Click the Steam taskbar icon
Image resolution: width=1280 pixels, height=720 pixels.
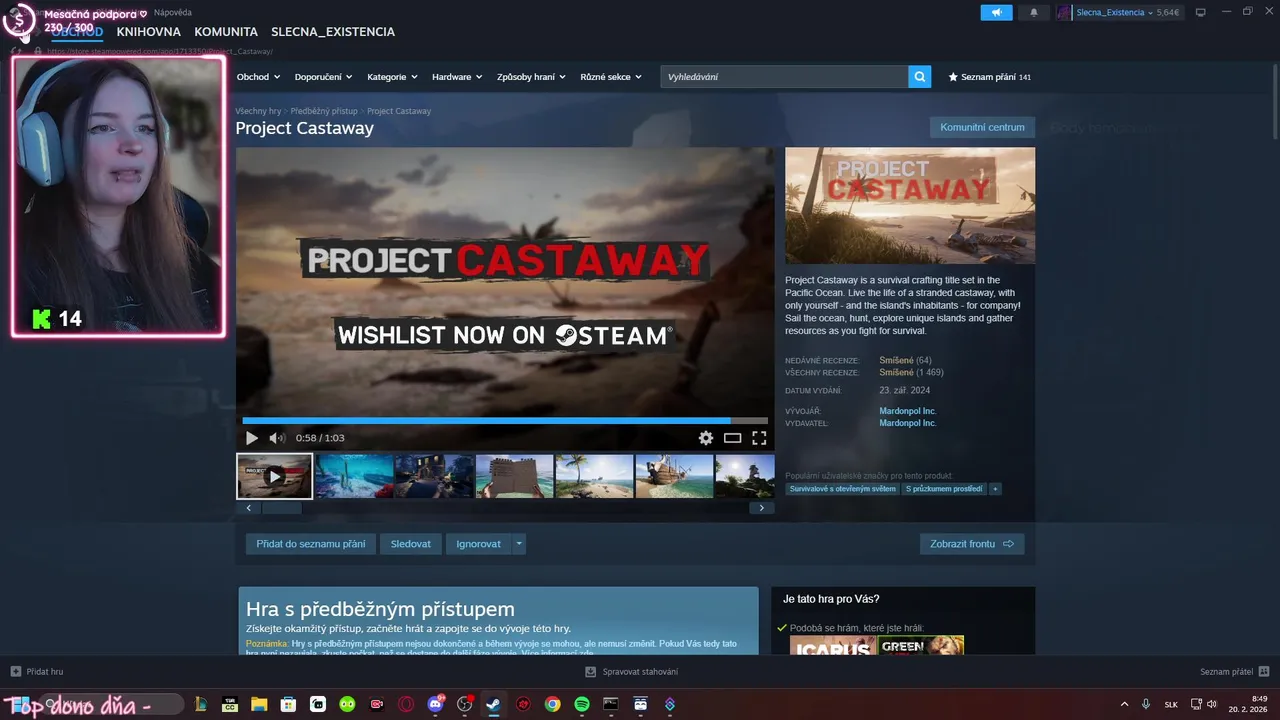[493, 704]
